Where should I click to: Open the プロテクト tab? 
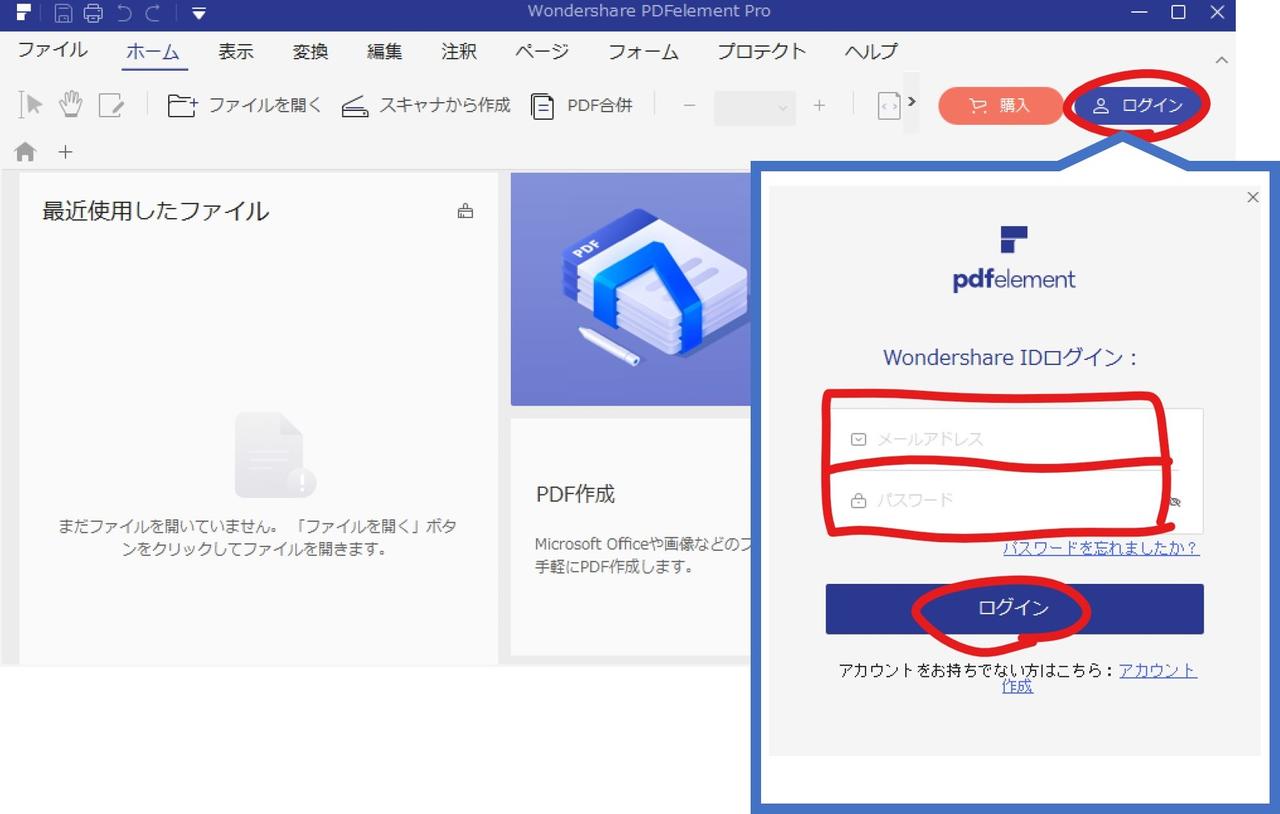(x=761, y=52)
